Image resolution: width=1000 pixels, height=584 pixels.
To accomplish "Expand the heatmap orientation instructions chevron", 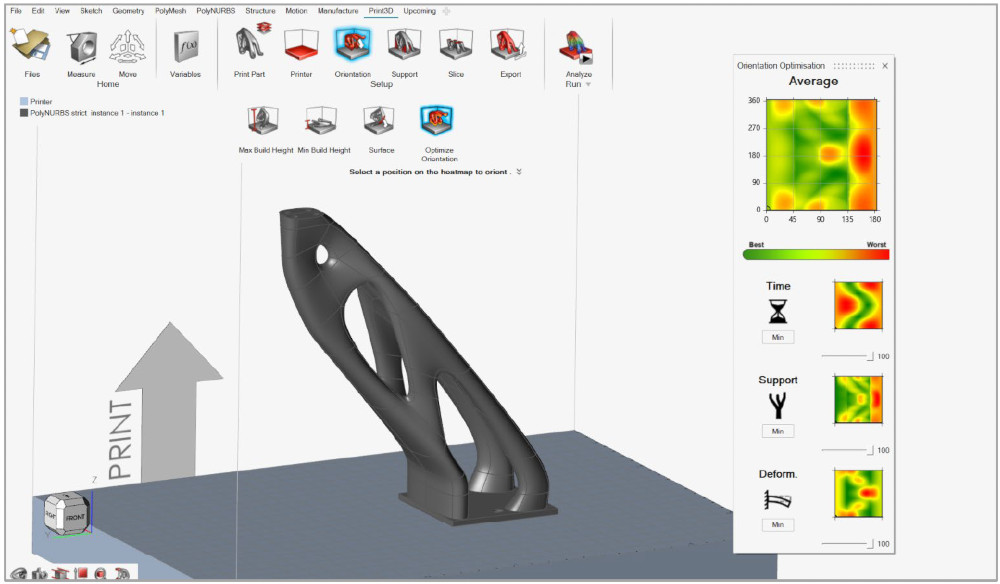I will click(518, 171).
